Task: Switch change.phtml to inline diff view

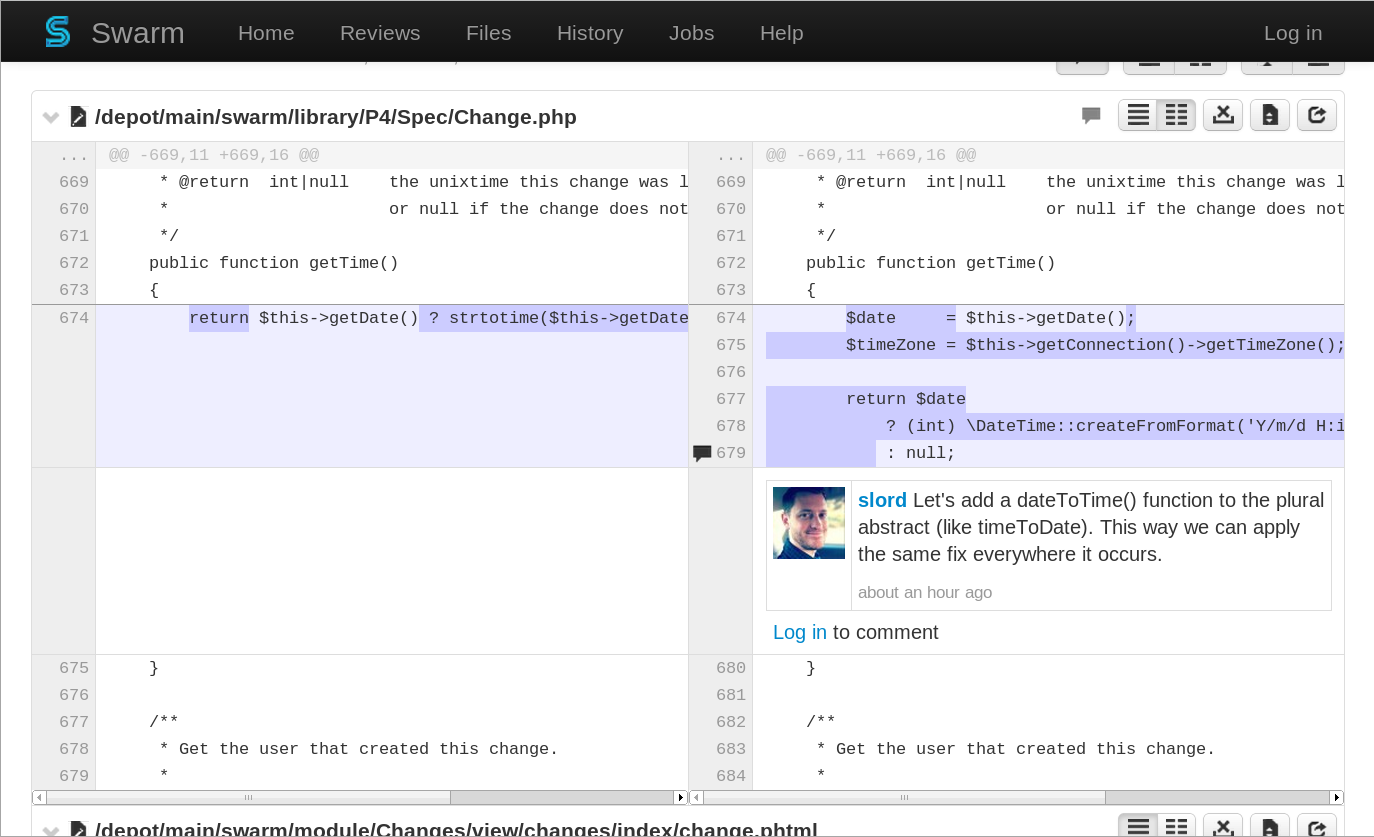Action: point(1138,828)
